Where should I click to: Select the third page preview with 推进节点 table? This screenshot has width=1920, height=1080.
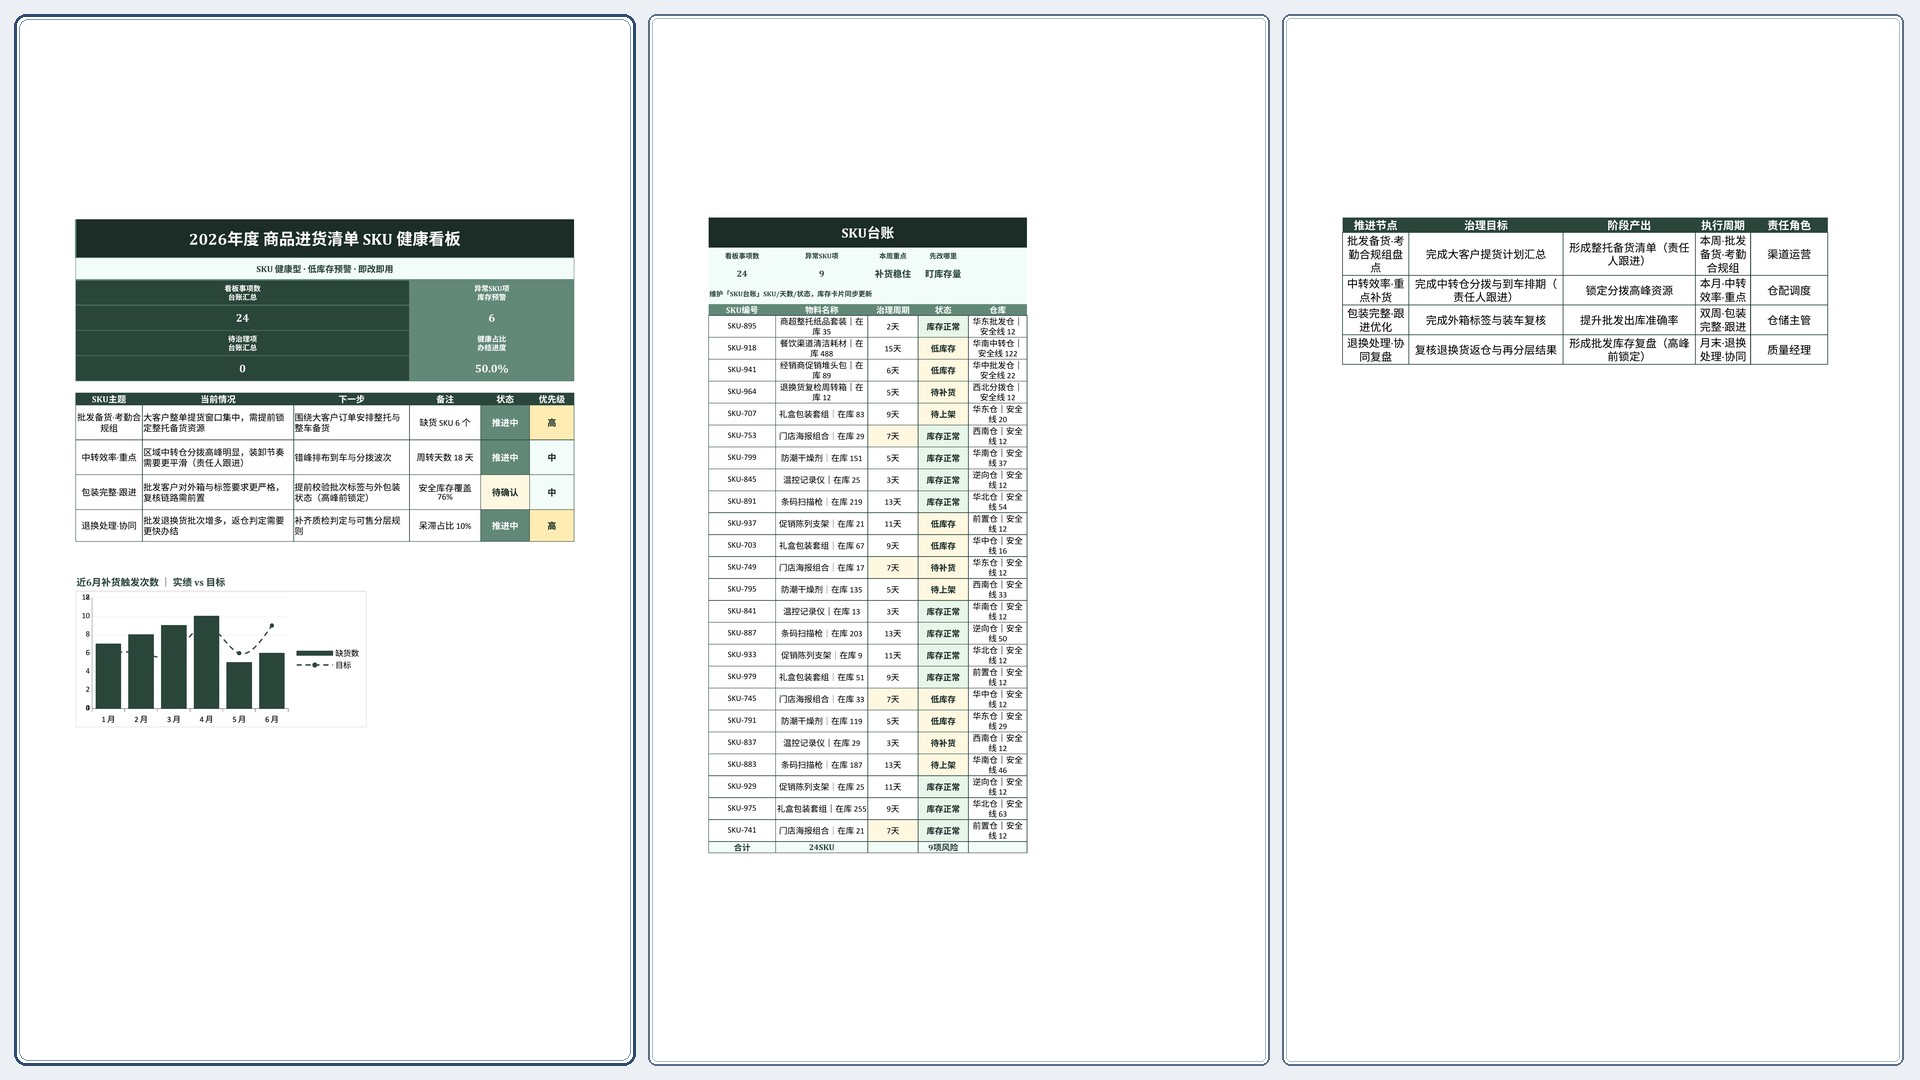click(1593, 540)
